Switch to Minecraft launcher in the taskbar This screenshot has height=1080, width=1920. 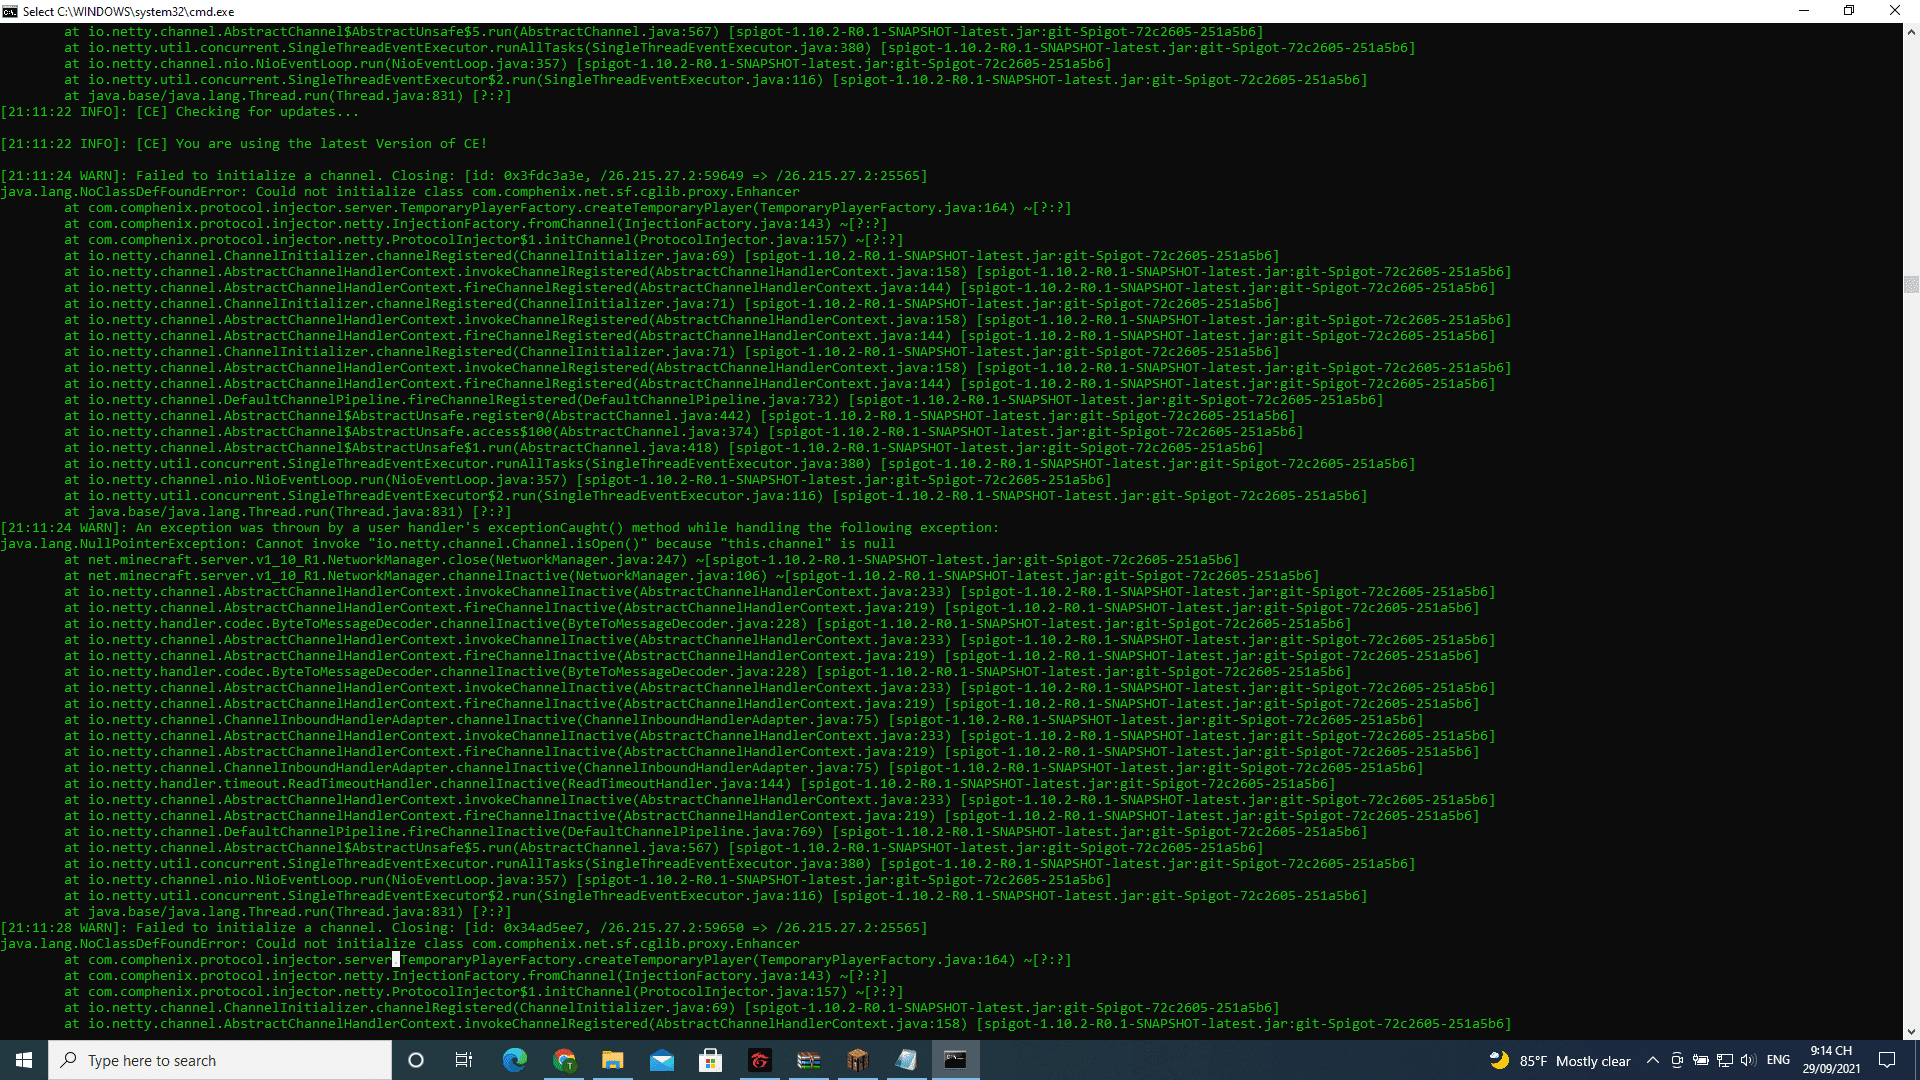pos(858,1060)
